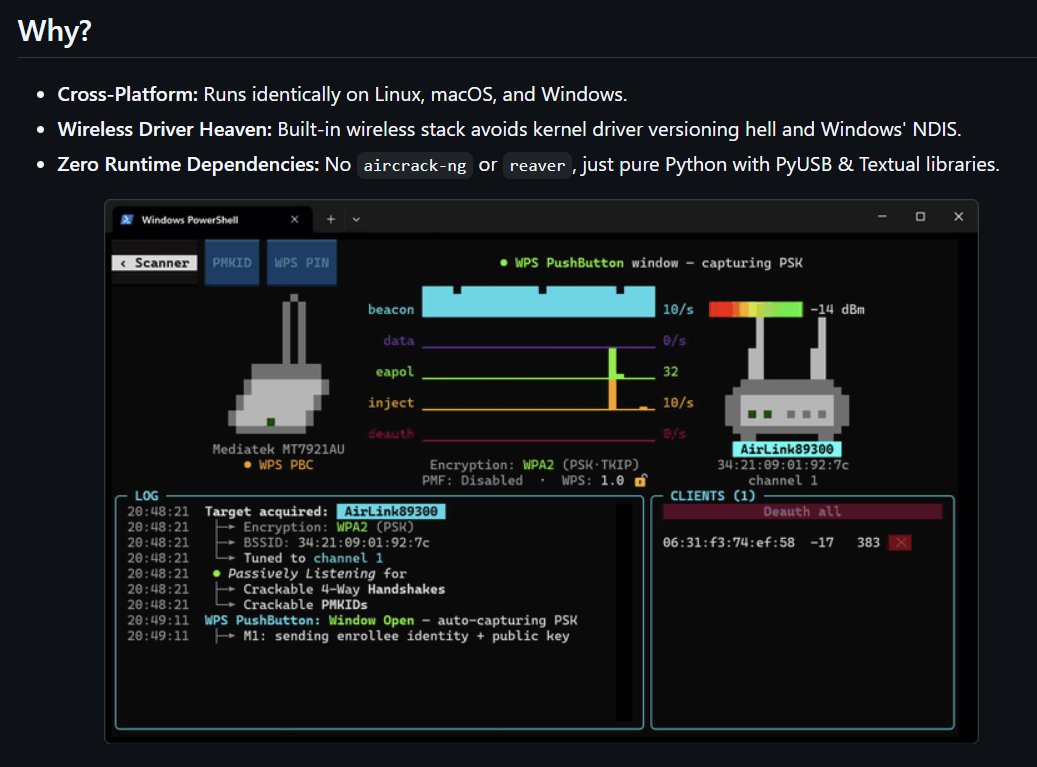Remove client 06:31:f3:74:ef:58 with red X

pyautogui.click(x=900, y=543)
